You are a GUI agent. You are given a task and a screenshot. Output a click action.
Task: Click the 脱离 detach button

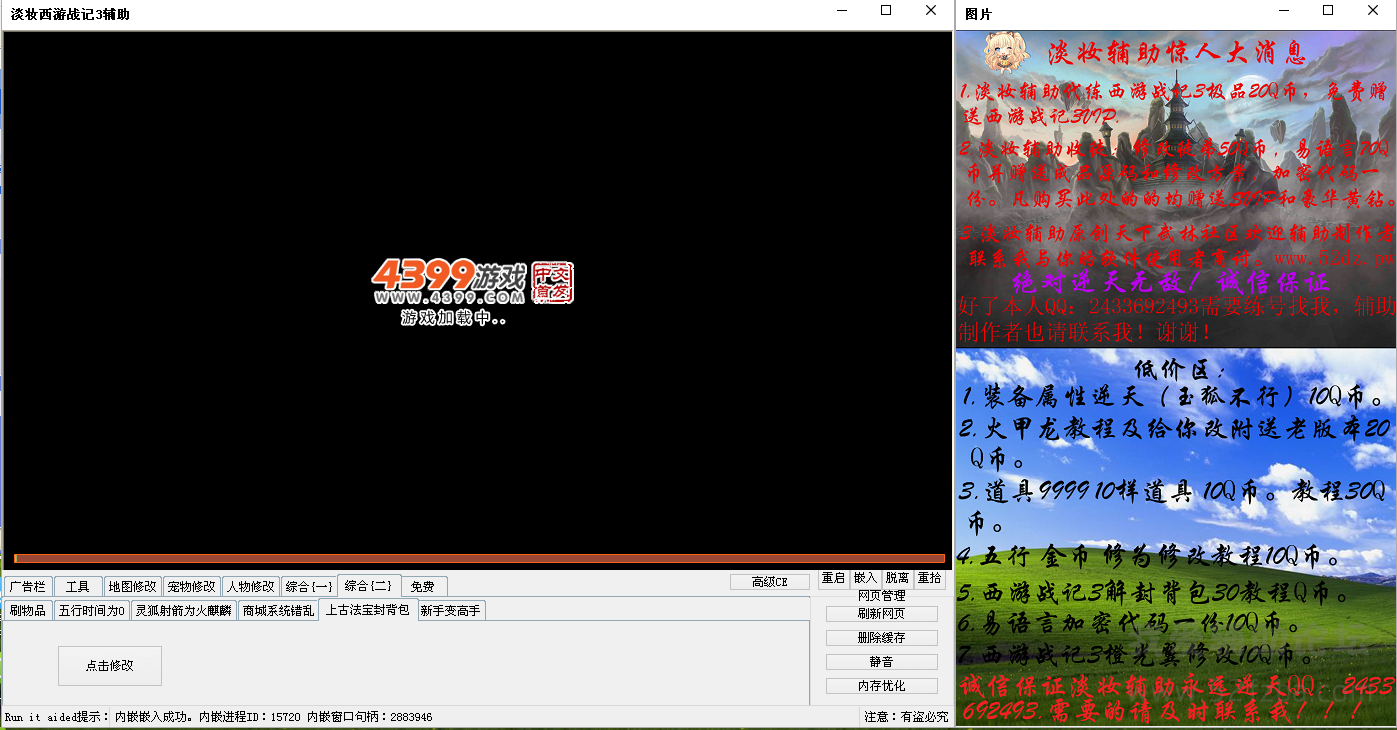(x=897, y=579)
